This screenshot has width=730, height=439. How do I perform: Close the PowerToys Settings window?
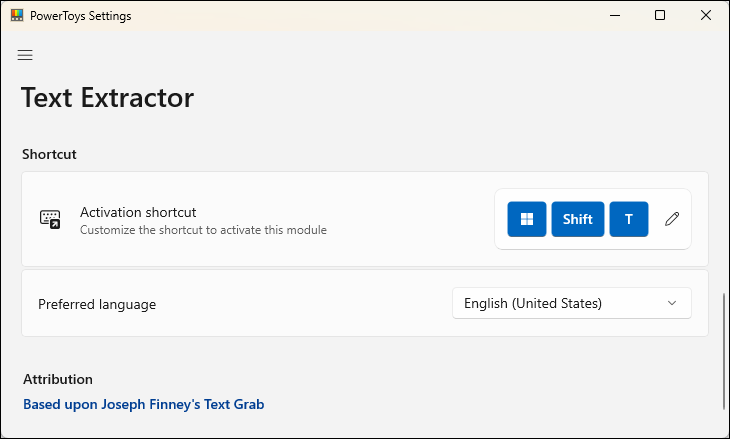coord(706,15)
